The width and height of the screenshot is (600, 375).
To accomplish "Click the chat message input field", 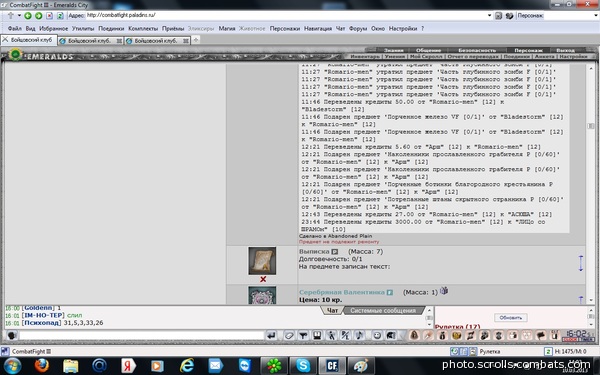I will point(142,336).
